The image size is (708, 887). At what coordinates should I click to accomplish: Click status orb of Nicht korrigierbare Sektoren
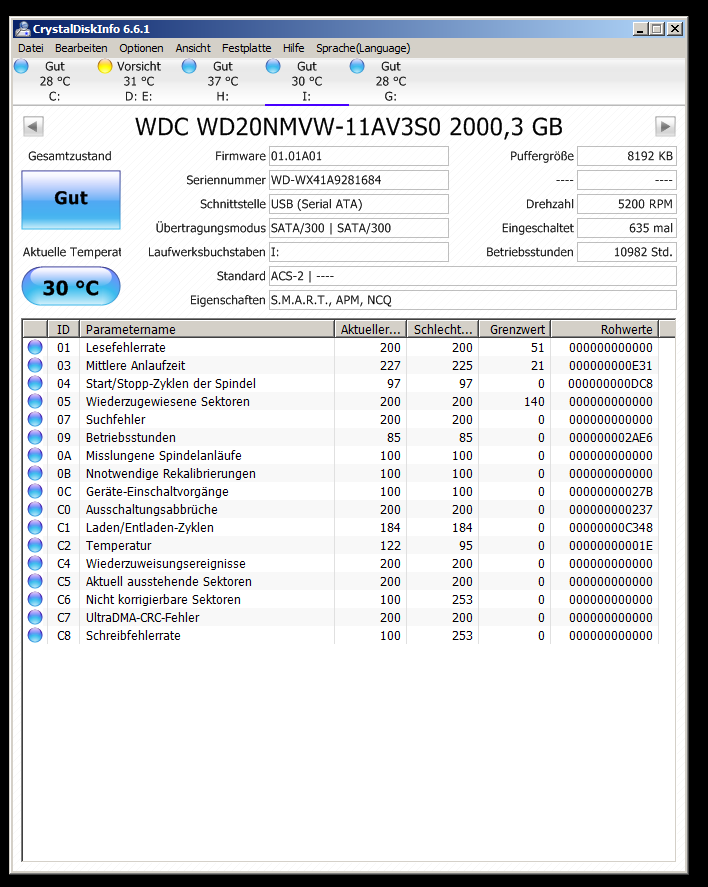(x=35, y=599)
